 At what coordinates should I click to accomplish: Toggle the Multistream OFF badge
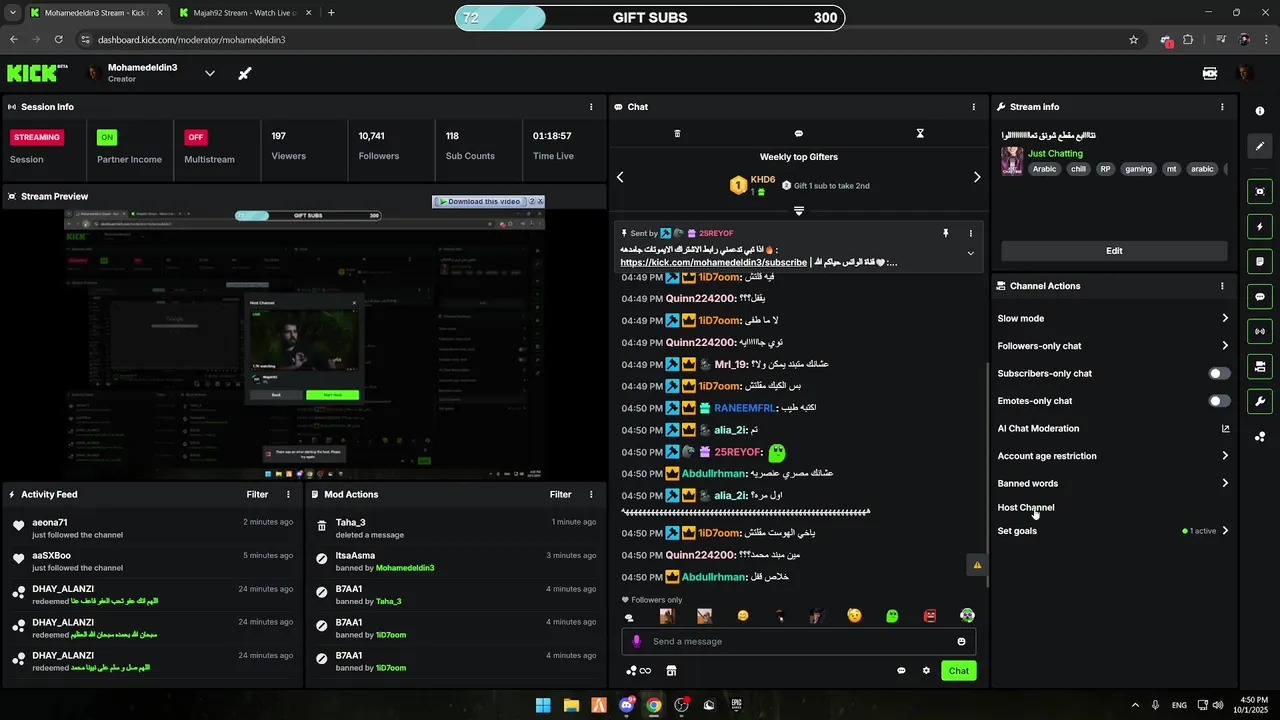click(x=196, y=137)
